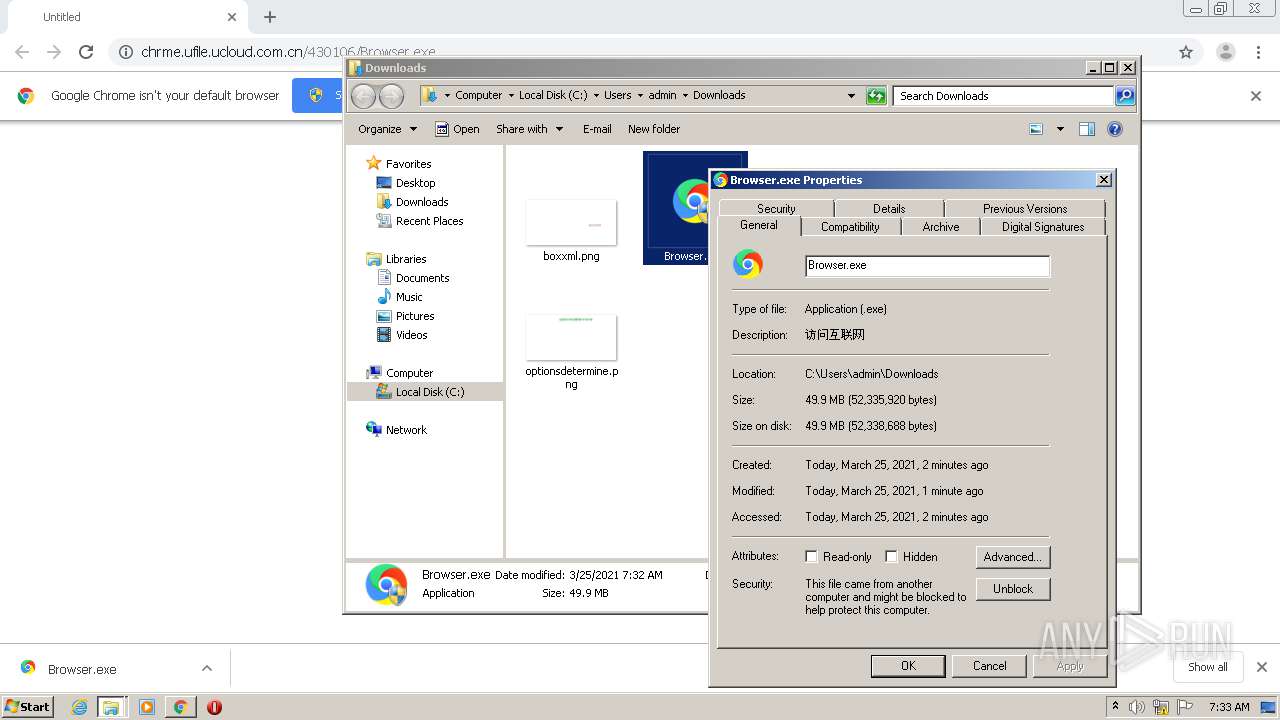Image resolution: width=1280 pixels, height=720 pixels.
Task: Open Windows Explorer taskbar icon
Action: click(111, 707)
